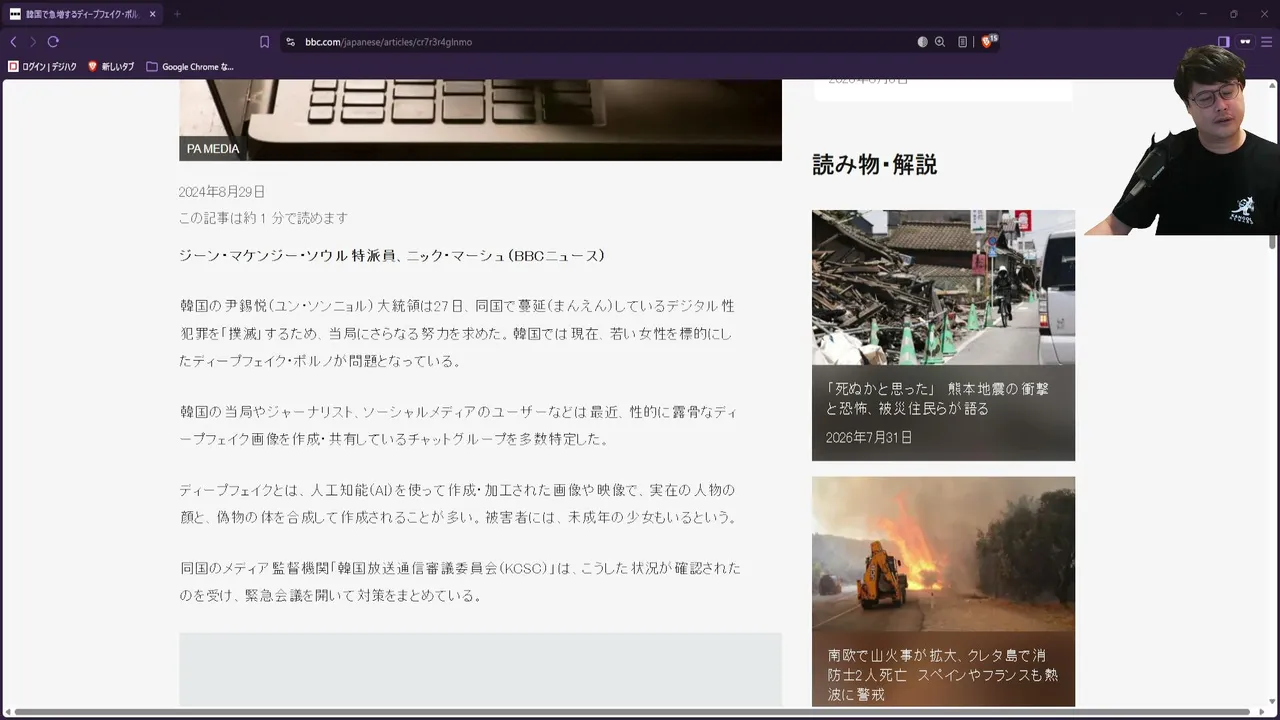Open the 熊本地震 collapsed house thumbnail
Viewport: 1280px width, 720px height.
coord(943,287)
